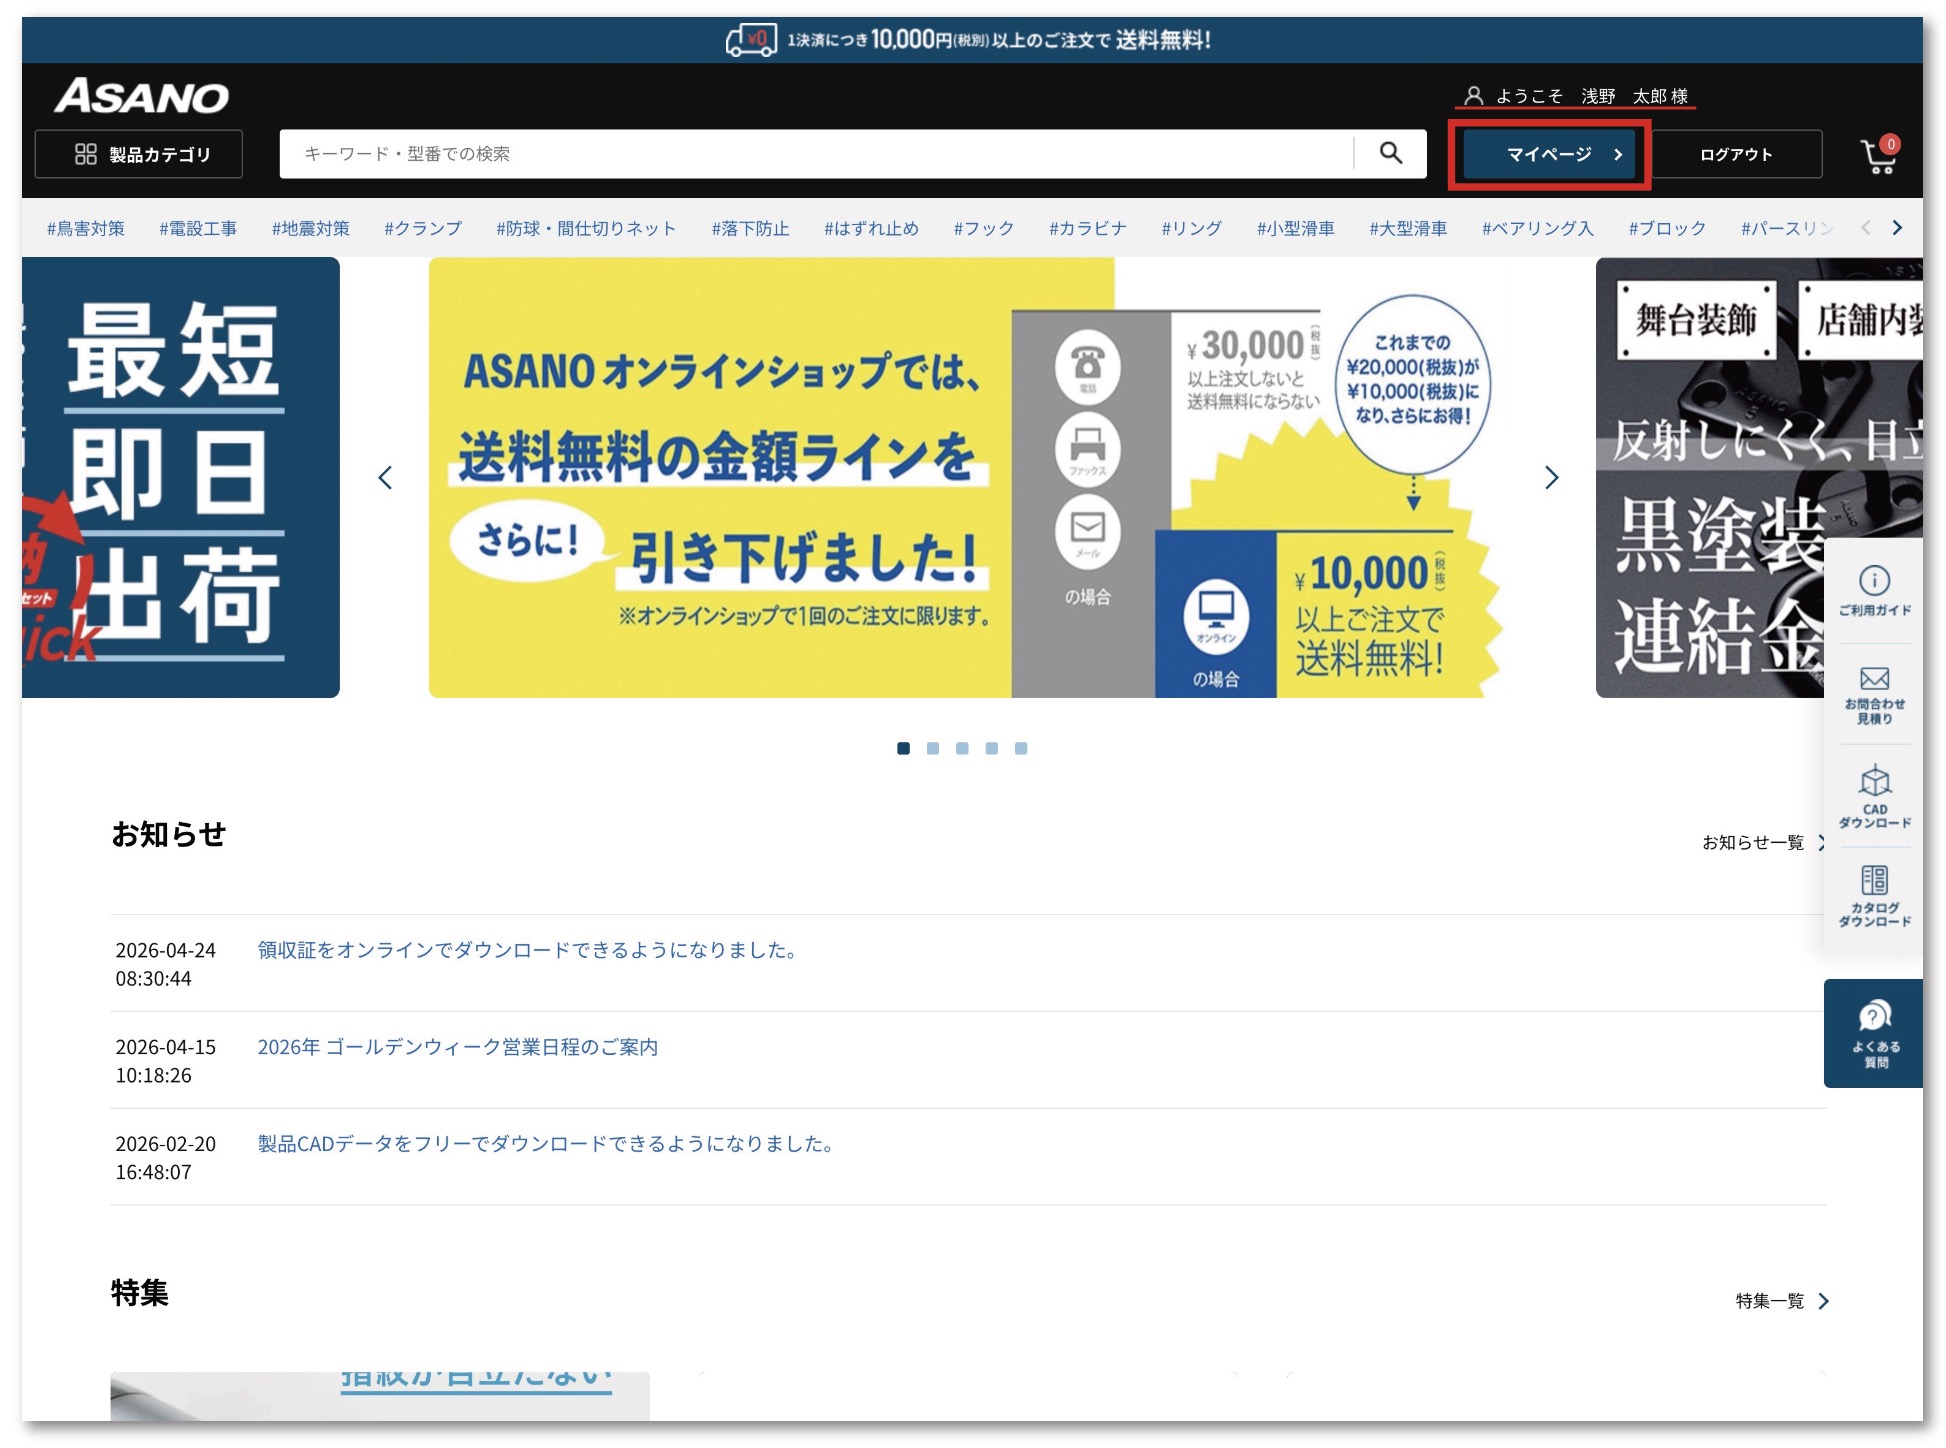Viewport: 1946px width, 1448px height.
Task: Go to fourth carousel dot
Action: (x=991, y=748)
